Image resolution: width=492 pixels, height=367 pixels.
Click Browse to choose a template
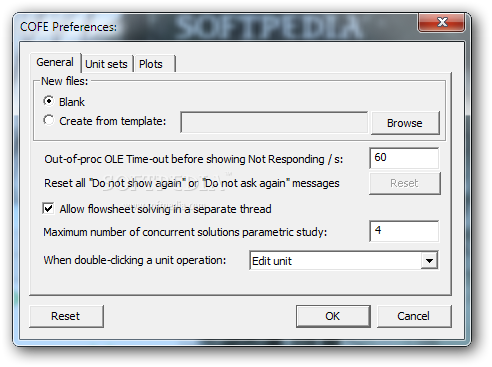pyautogui.click(x=405, y=123)
